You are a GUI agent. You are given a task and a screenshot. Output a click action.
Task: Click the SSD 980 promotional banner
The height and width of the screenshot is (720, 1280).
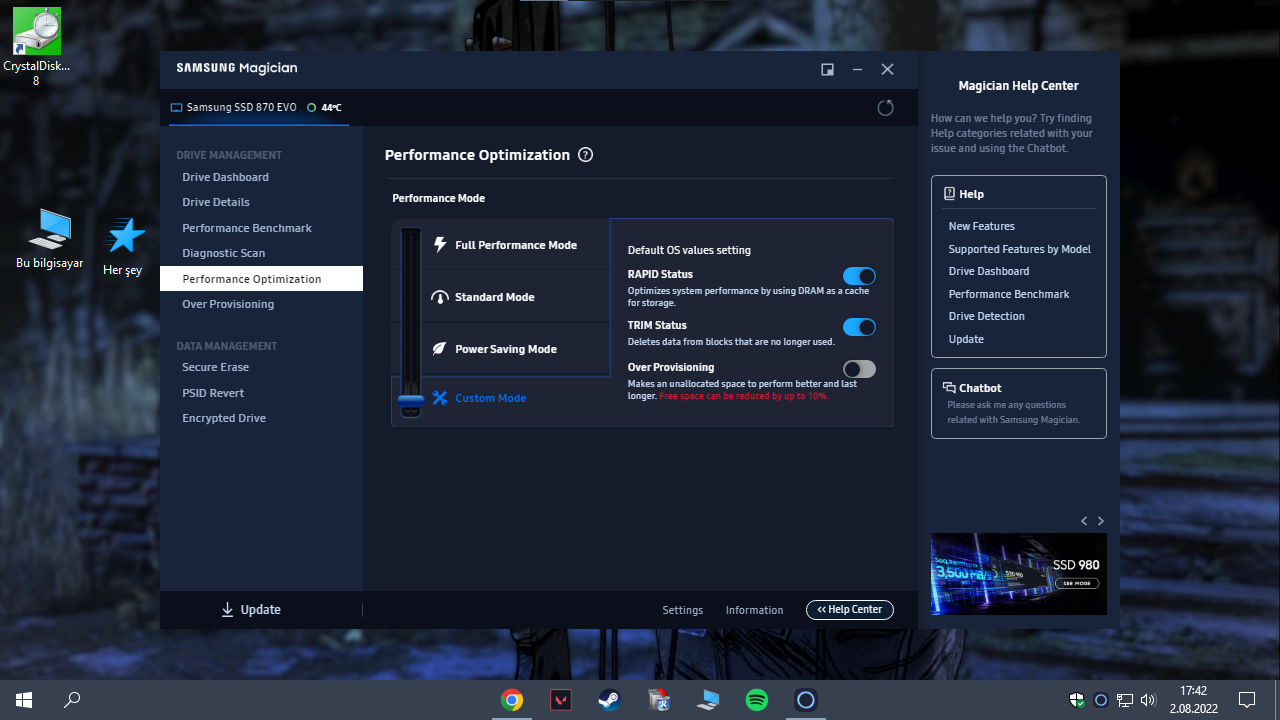[1018, 573]
